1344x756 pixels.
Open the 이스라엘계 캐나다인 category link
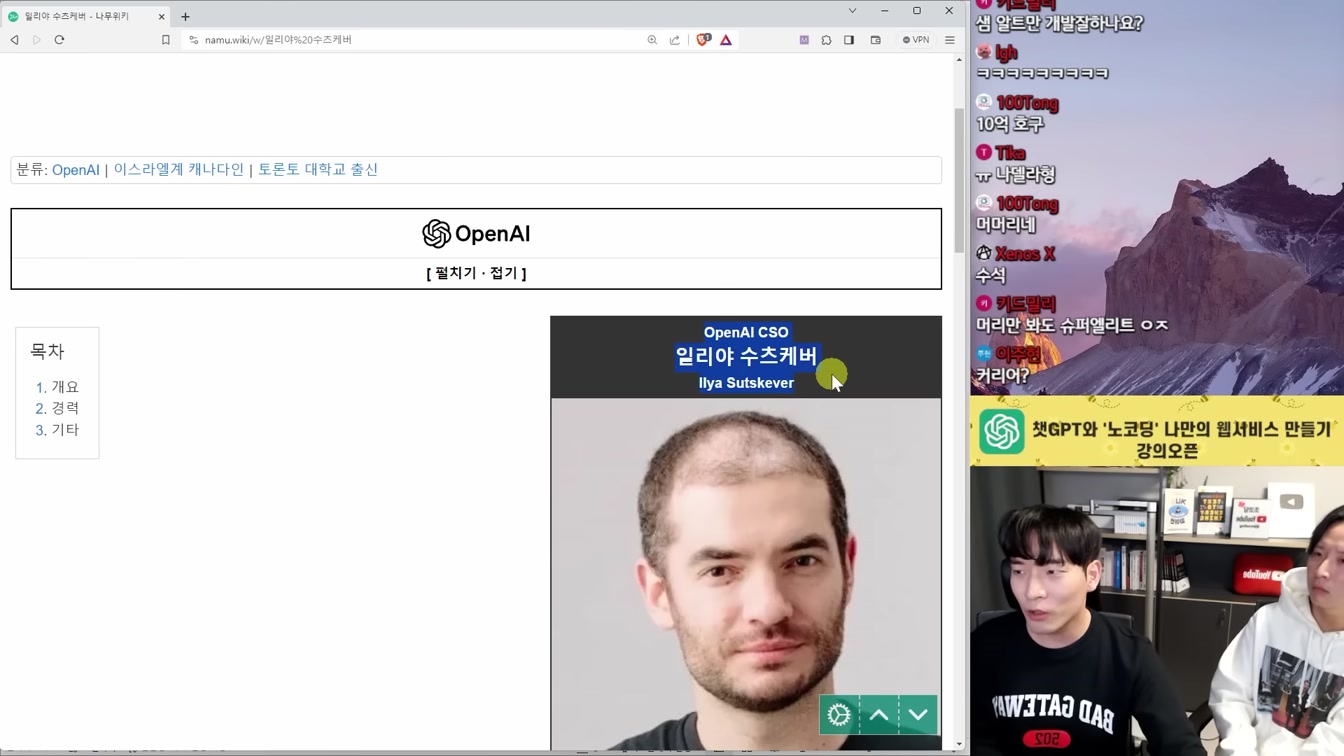[179, 170]
